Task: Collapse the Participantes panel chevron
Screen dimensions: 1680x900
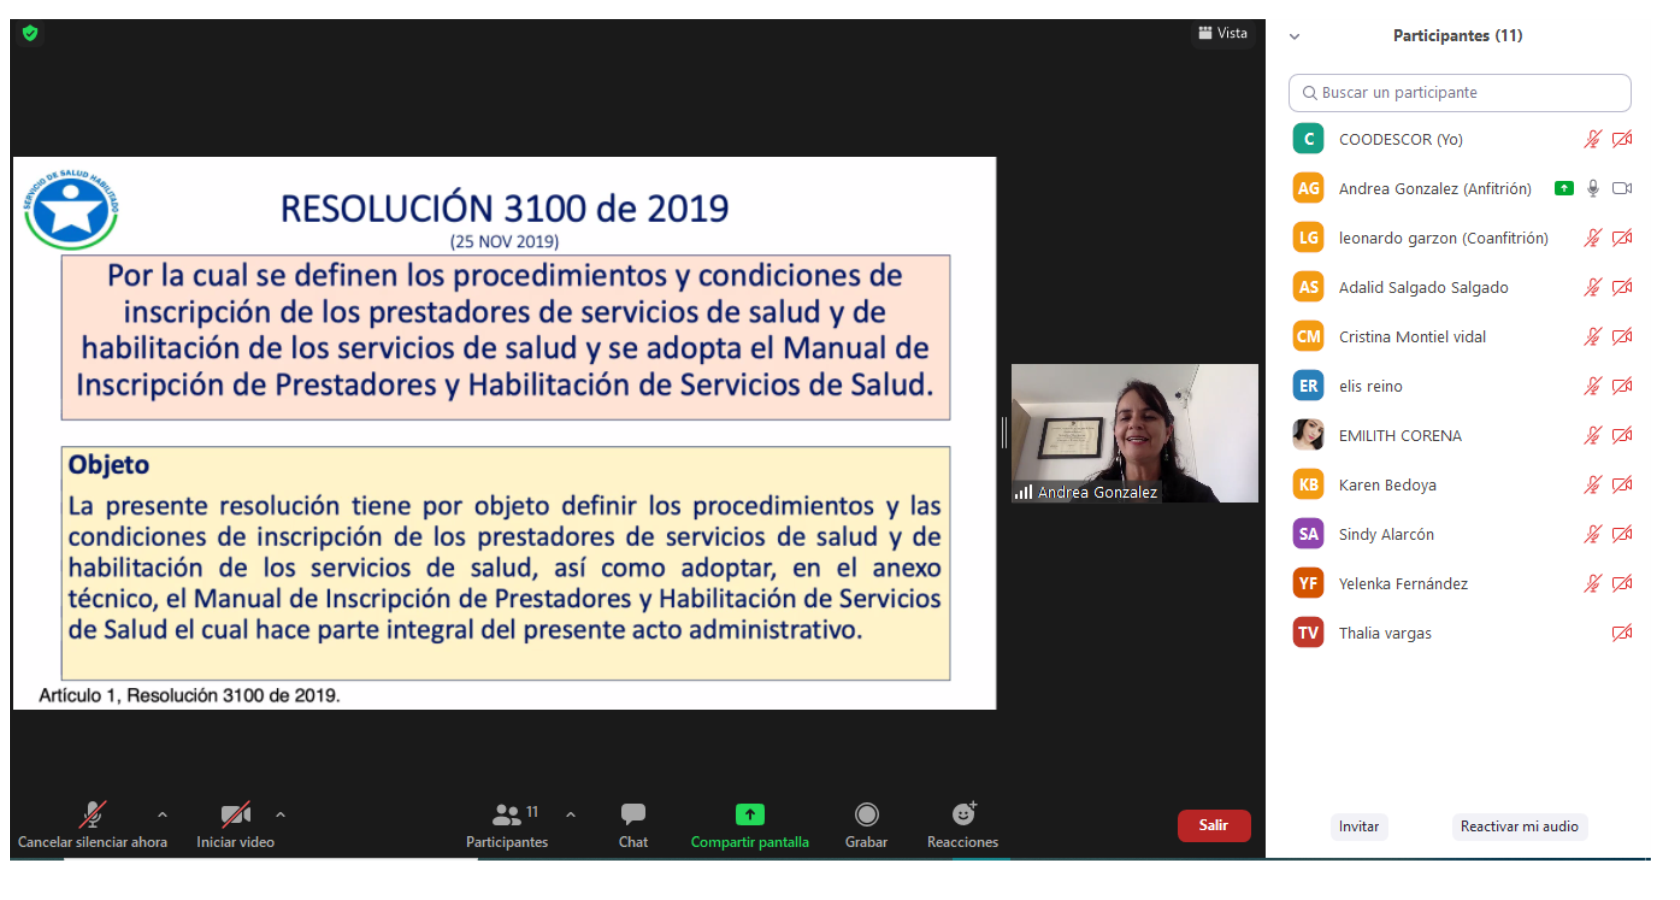Action: [1294, 36]
